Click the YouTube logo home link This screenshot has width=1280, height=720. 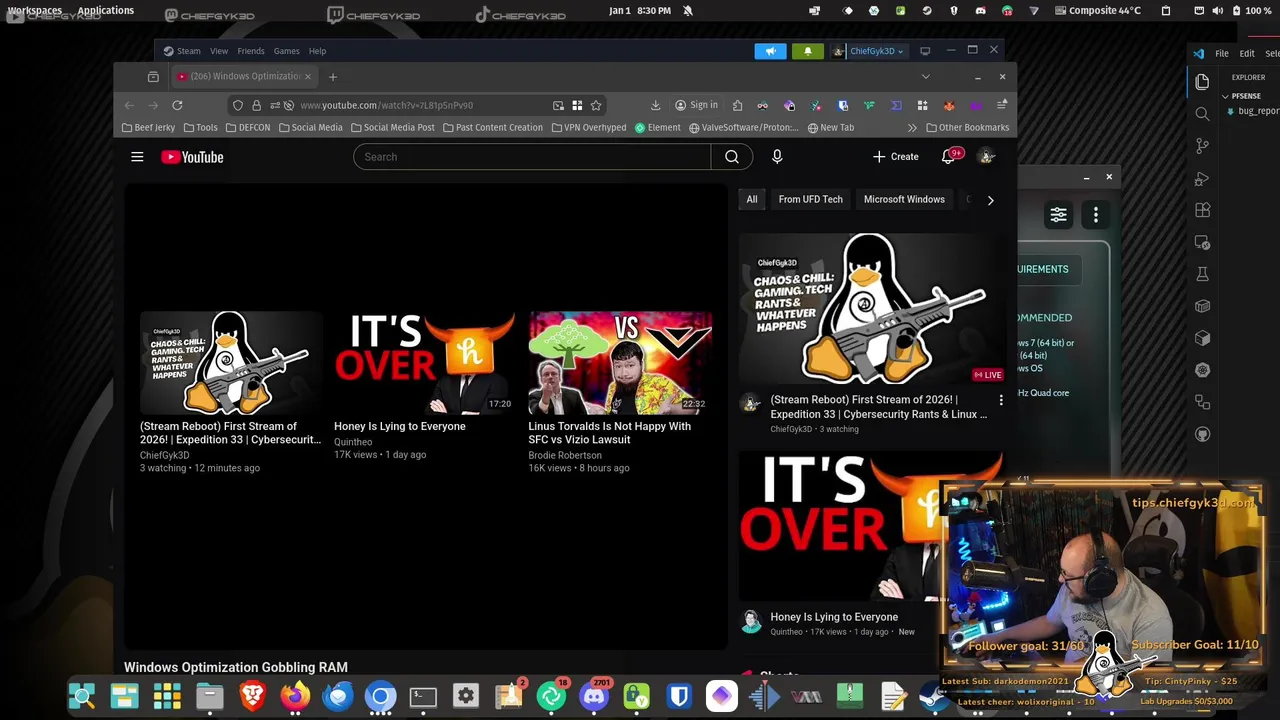tap(192, 157)
